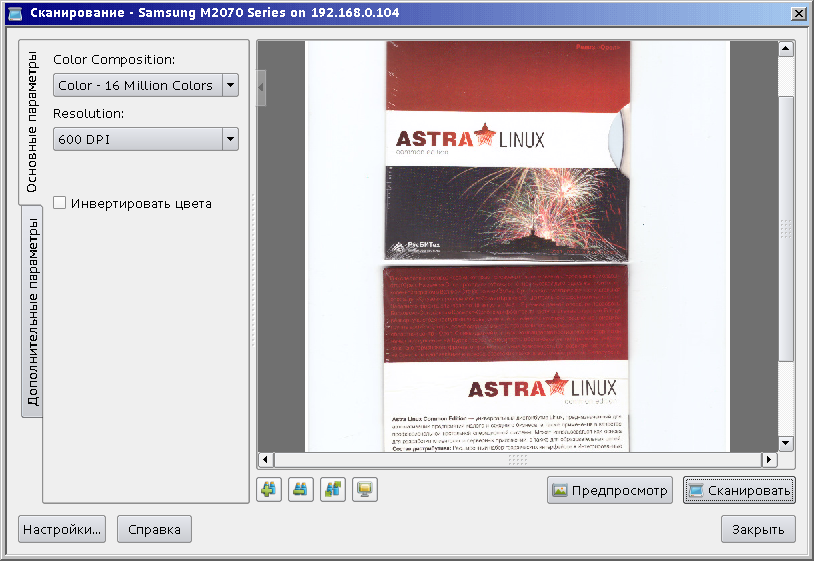The image size is (814, 561).
Task: Switch to the Основные параметры tab
Action: tap(31, 122)
